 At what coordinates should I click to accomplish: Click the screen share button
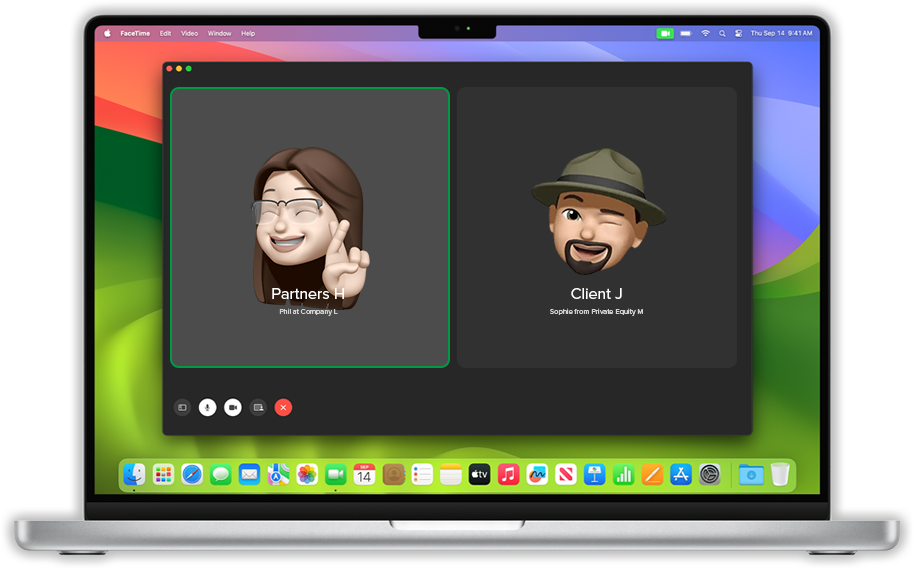point(258,407)
